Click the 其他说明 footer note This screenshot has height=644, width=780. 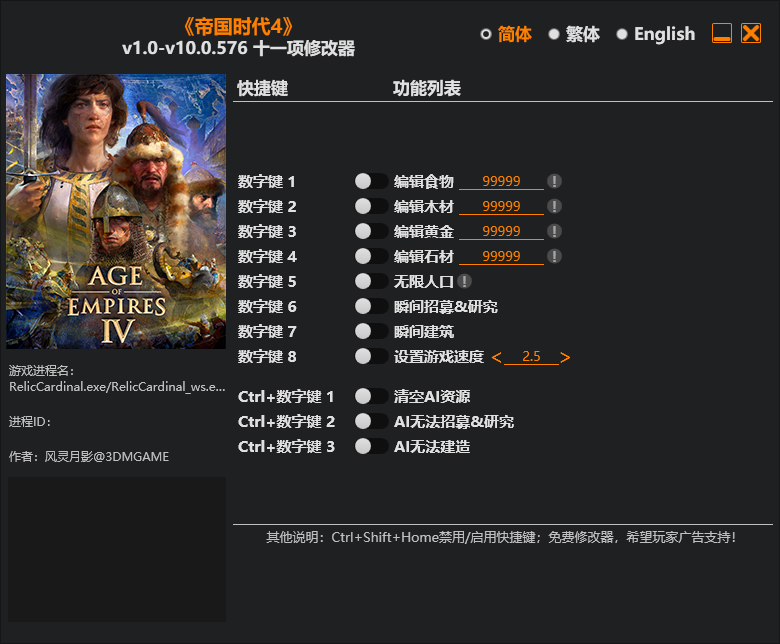(x=501, y=538)
